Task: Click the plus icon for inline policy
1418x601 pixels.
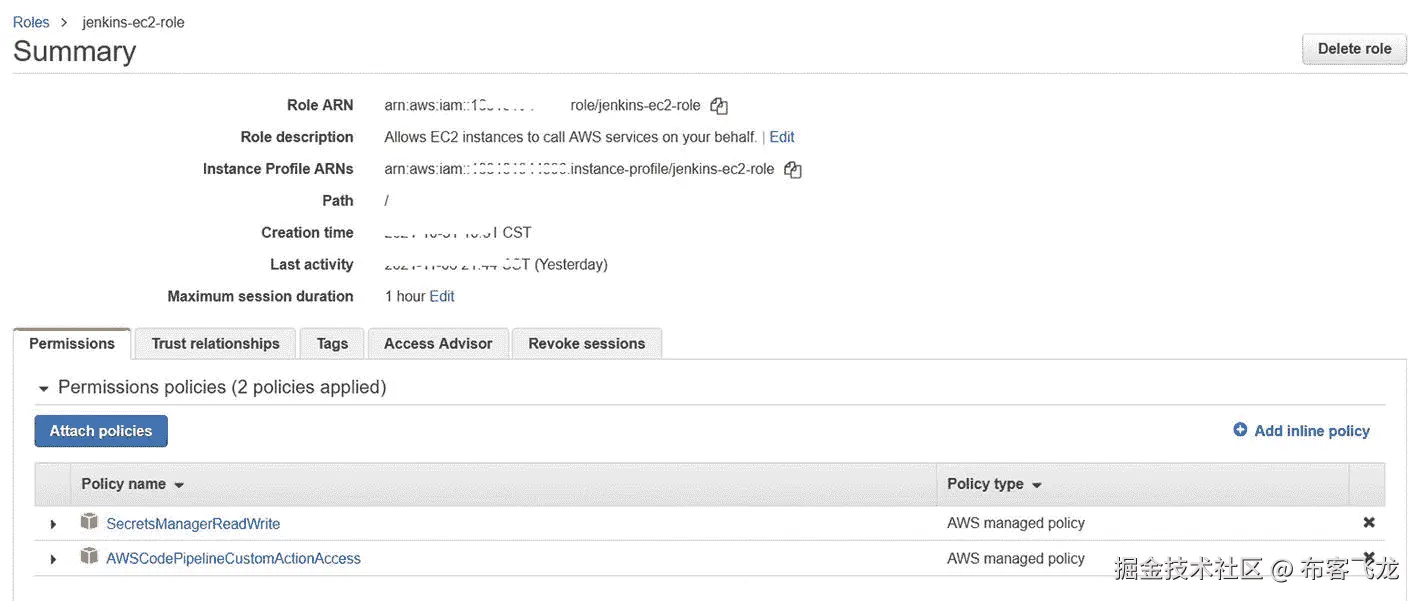Action: point(1240,430)
